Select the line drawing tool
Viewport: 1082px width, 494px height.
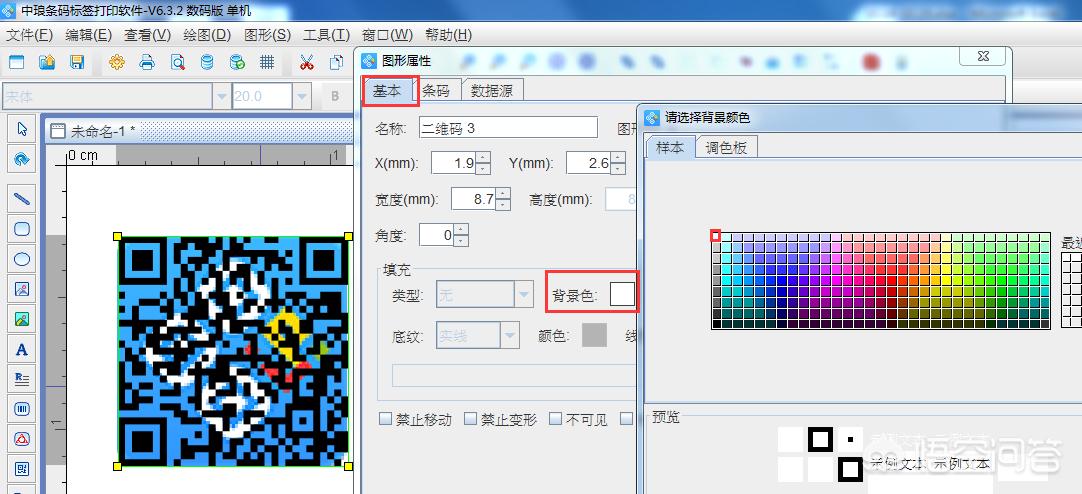(22, 199)
